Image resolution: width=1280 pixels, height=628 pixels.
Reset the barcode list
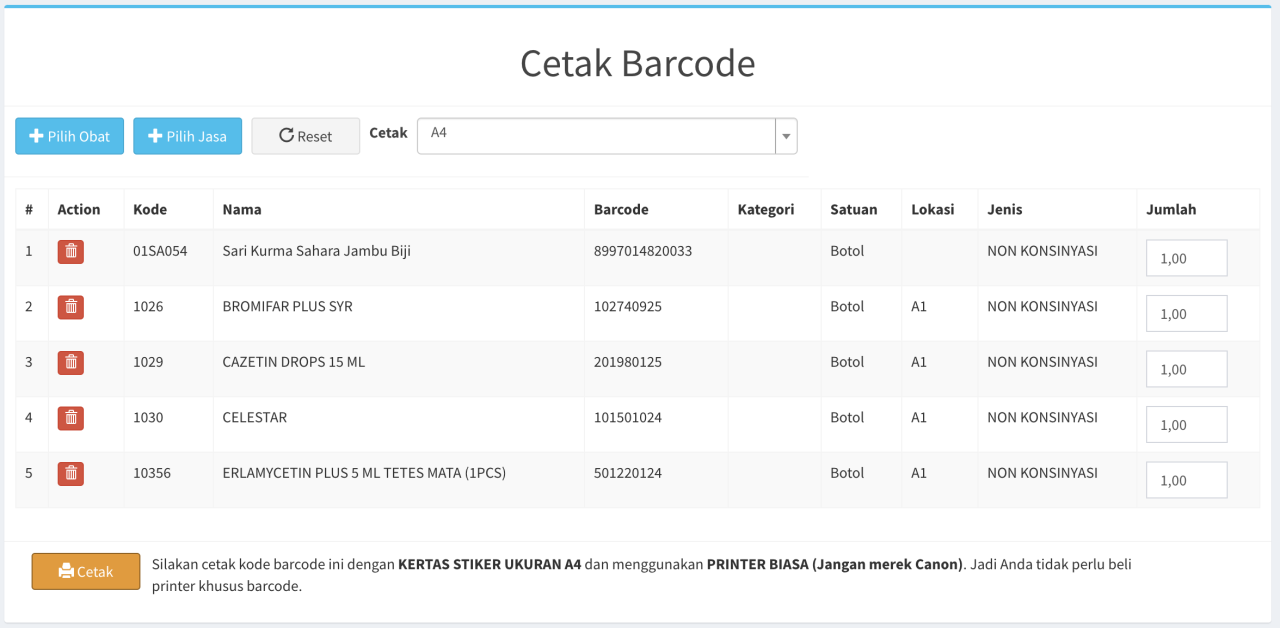305,136
